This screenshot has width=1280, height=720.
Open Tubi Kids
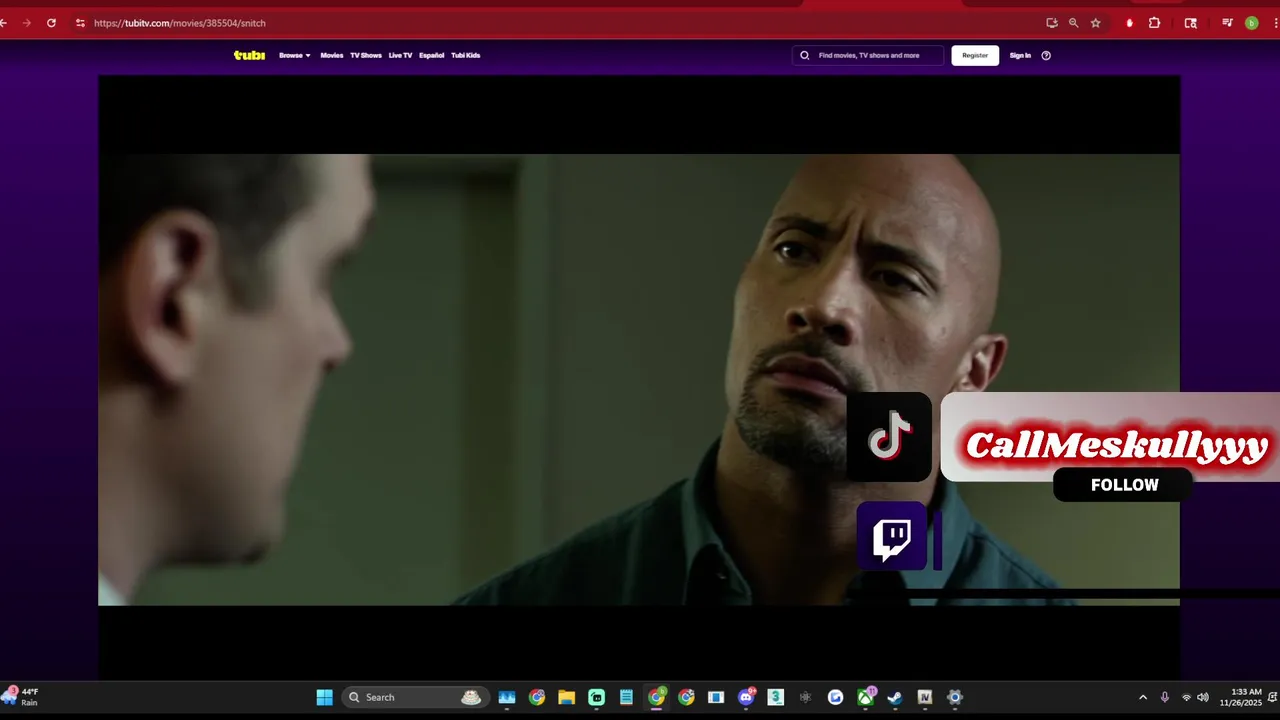point(466,55)
